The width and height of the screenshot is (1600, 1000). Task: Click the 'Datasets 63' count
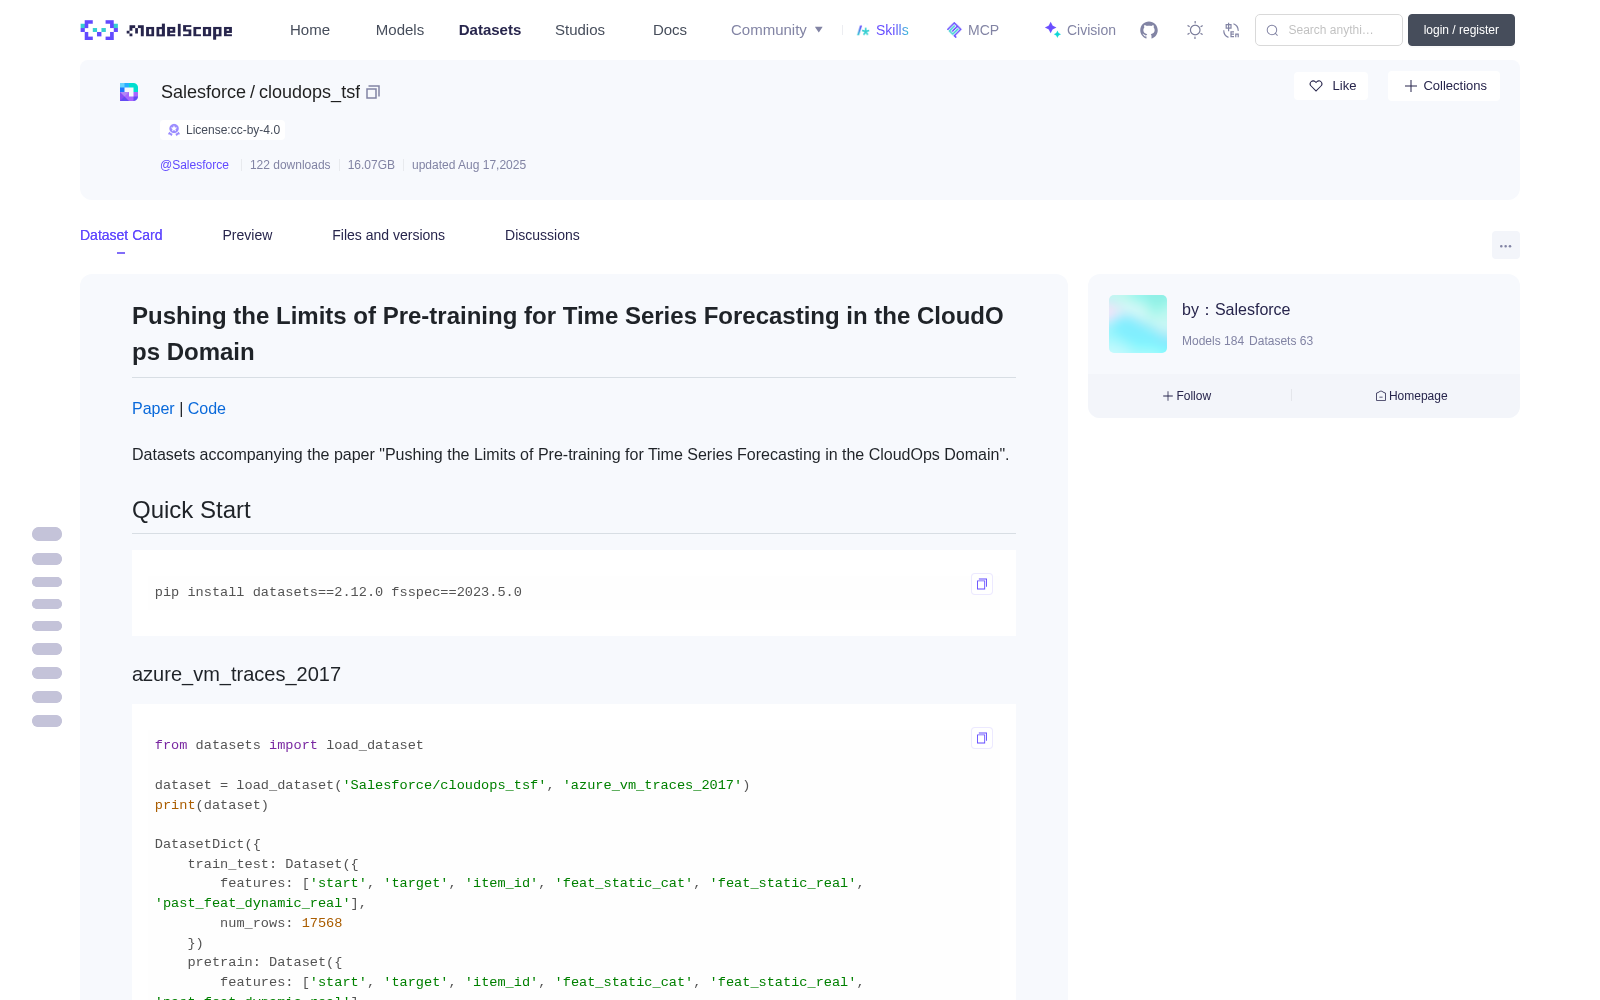[1281, 341]
